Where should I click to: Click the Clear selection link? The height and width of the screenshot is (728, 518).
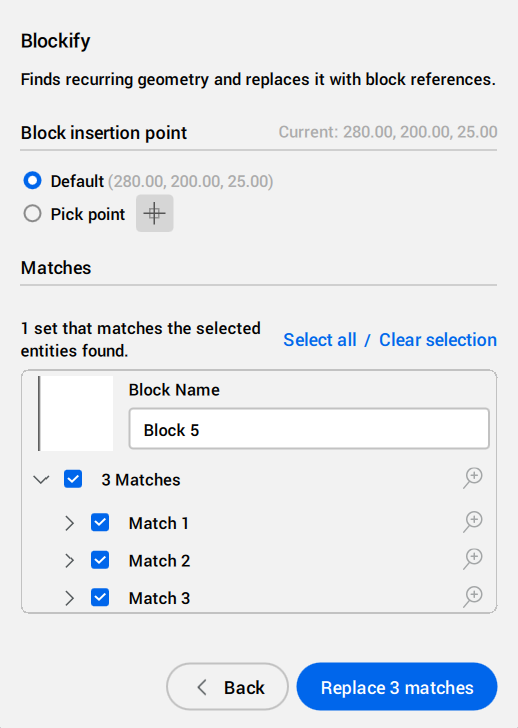click(x=438, y=340)
